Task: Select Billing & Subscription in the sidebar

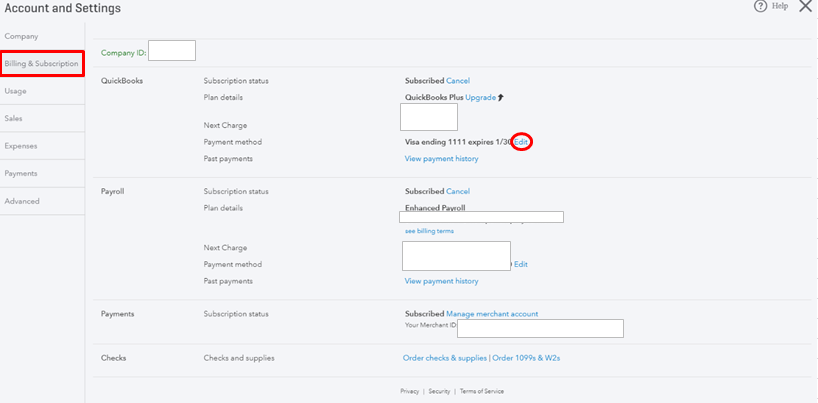Action: pyautogui.click(x=42, y=64)
